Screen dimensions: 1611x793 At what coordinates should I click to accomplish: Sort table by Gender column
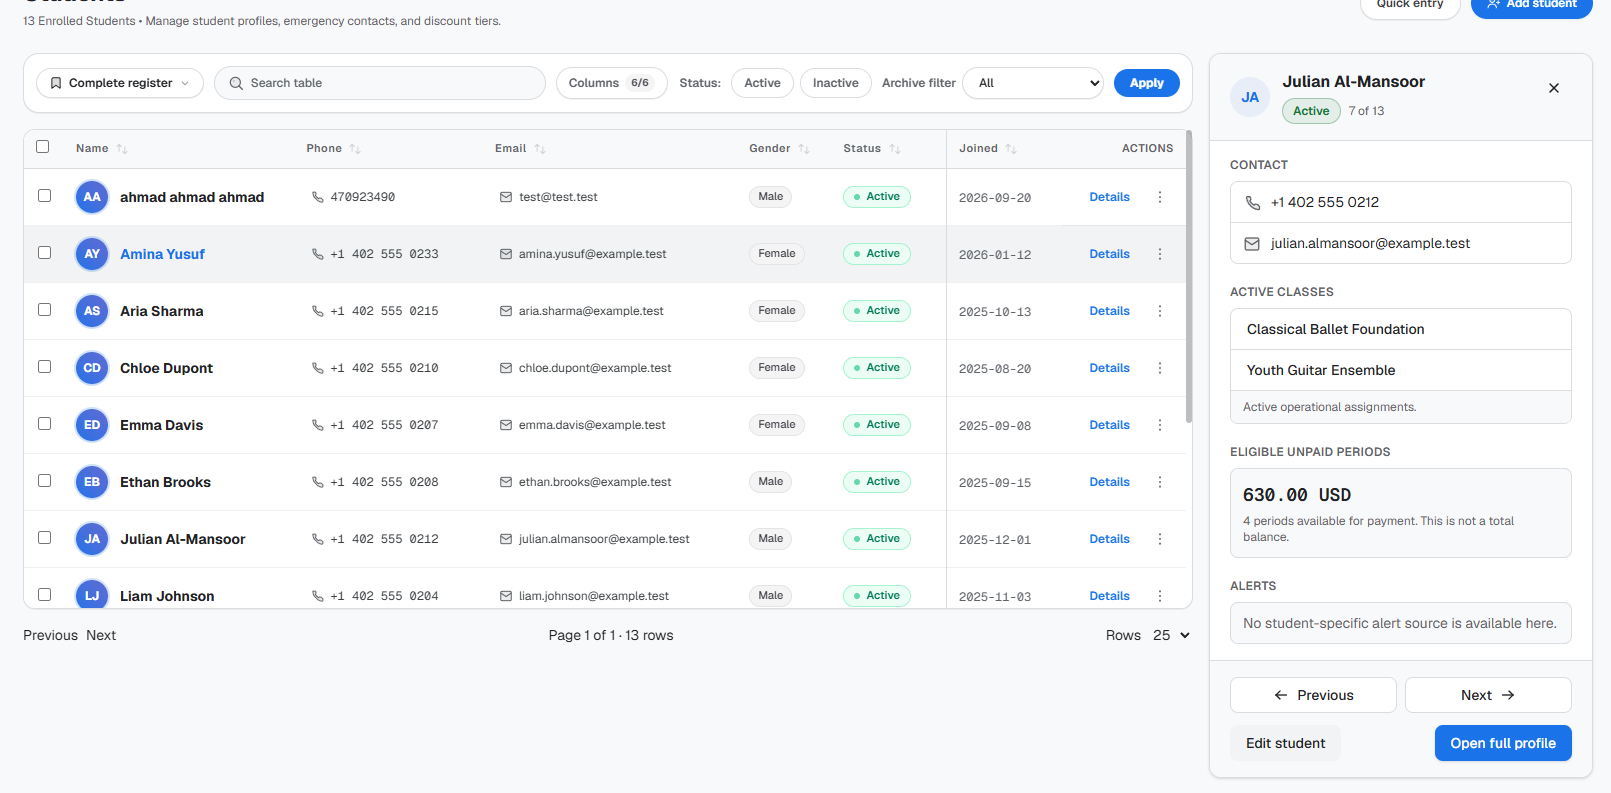(x=779, y=149)
